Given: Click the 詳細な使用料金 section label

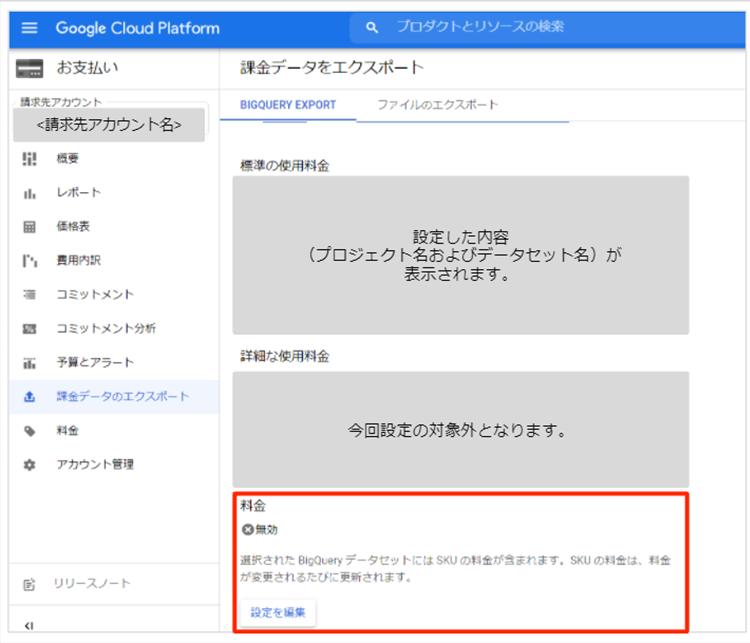Looking at the screenshot, I should (x=285, y=356).
